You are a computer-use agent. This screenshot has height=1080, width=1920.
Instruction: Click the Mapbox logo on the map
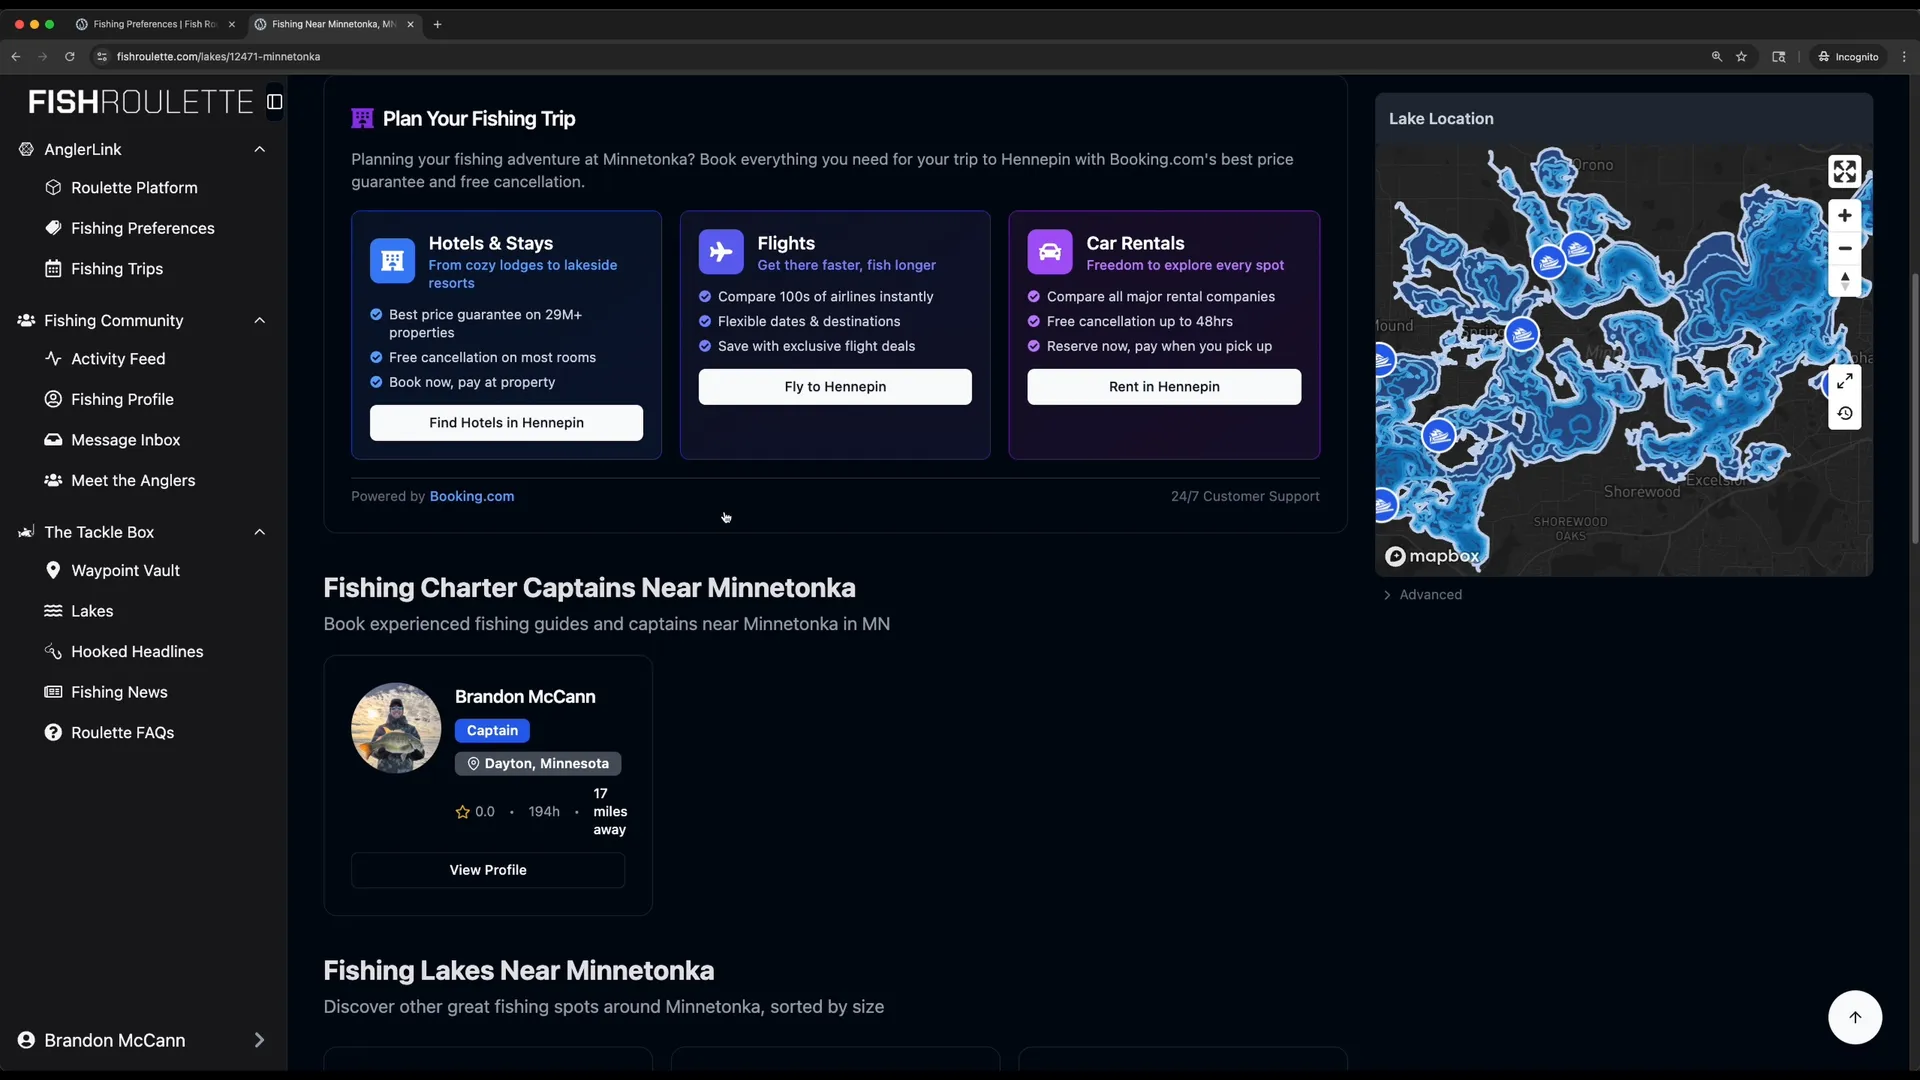pos(1432,557)
